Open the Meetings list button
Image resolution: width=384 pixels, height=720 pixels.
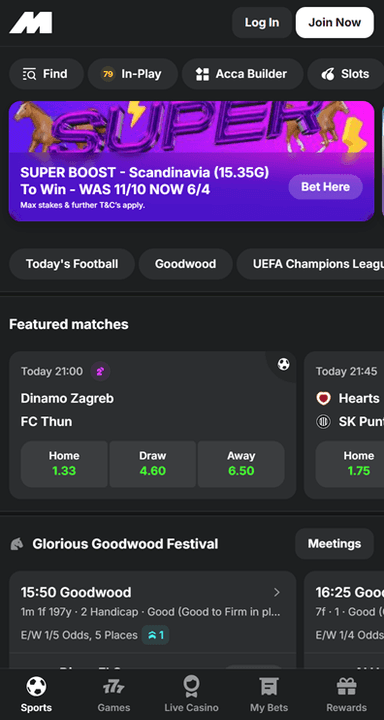click(x=334, y=544)
